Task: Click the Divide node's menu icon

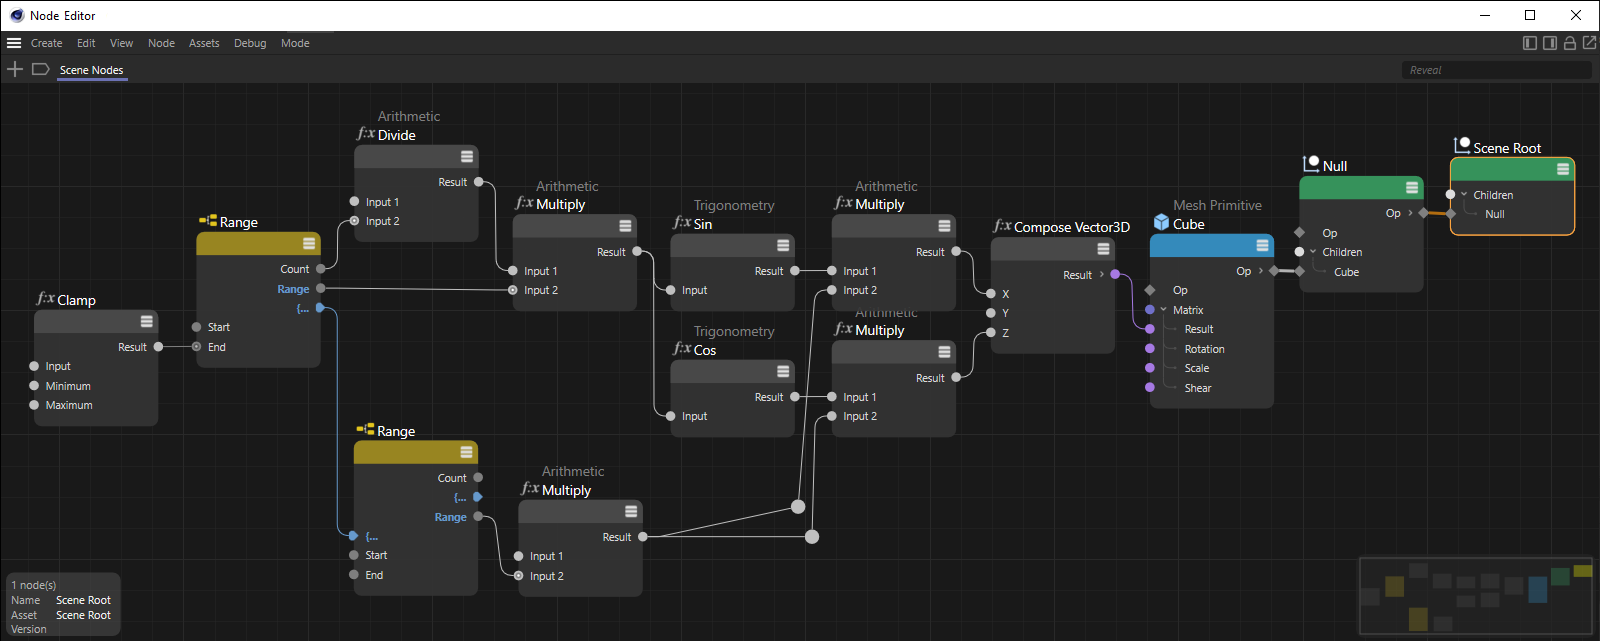Action: [x=466, y=157]
